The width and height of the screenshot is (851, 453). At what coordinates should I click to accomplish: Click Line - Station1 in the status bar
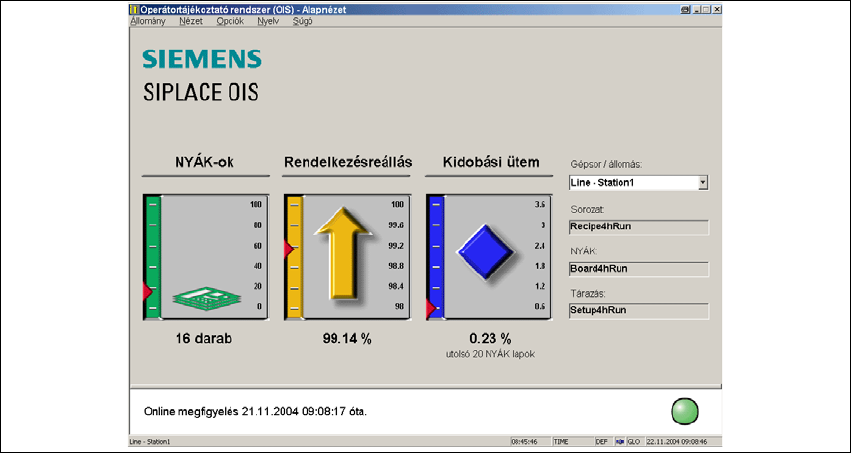(150, 442)
